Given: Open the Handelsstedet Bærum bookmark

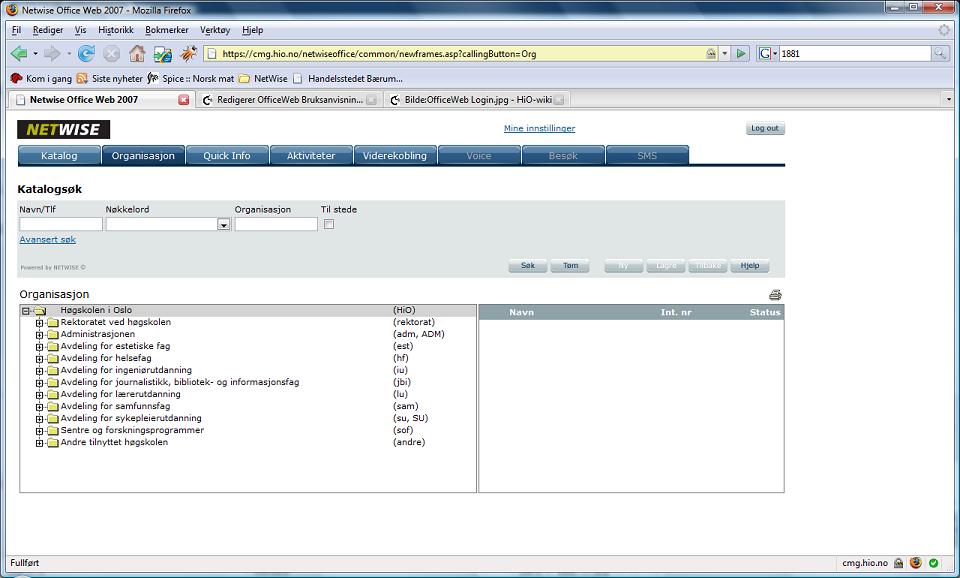Looking at the screenshot, I should pos(348,78).
